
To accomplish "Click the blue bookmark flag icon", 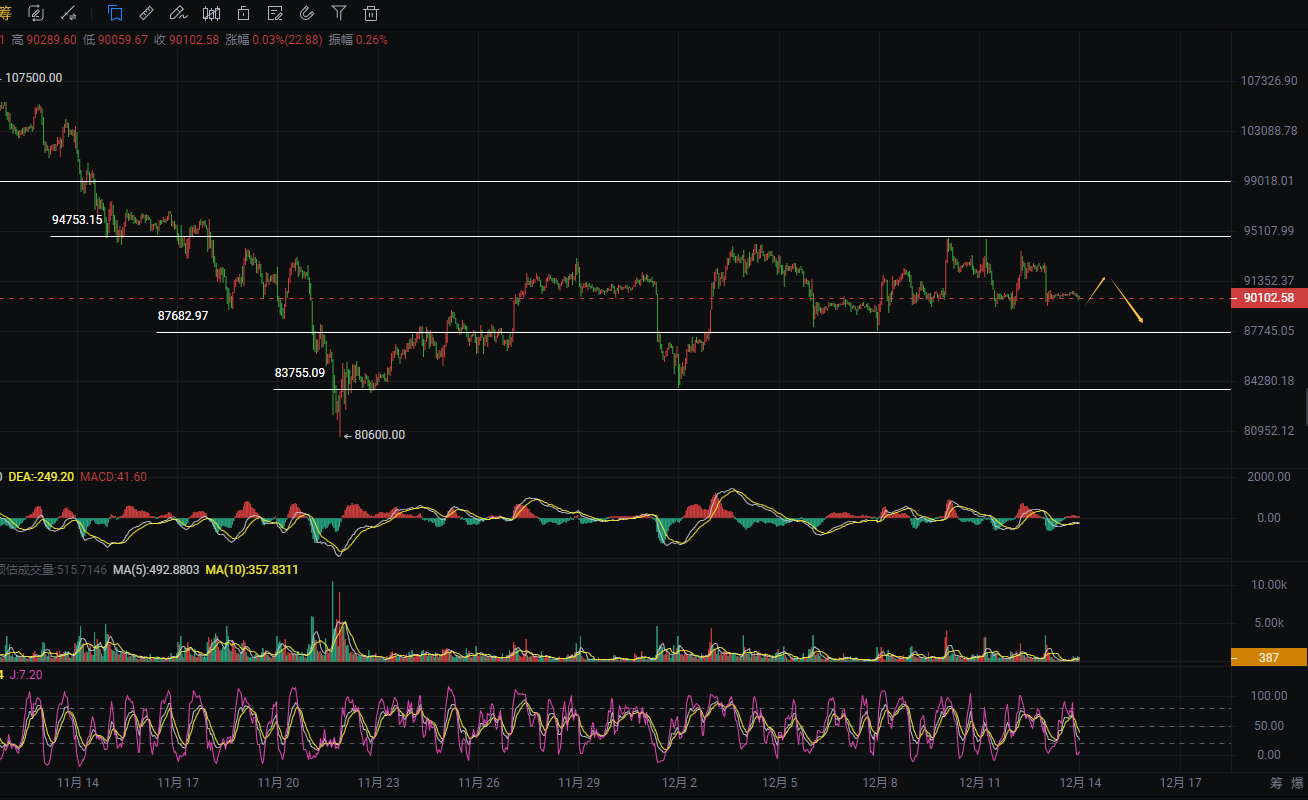I will (115, 13).
